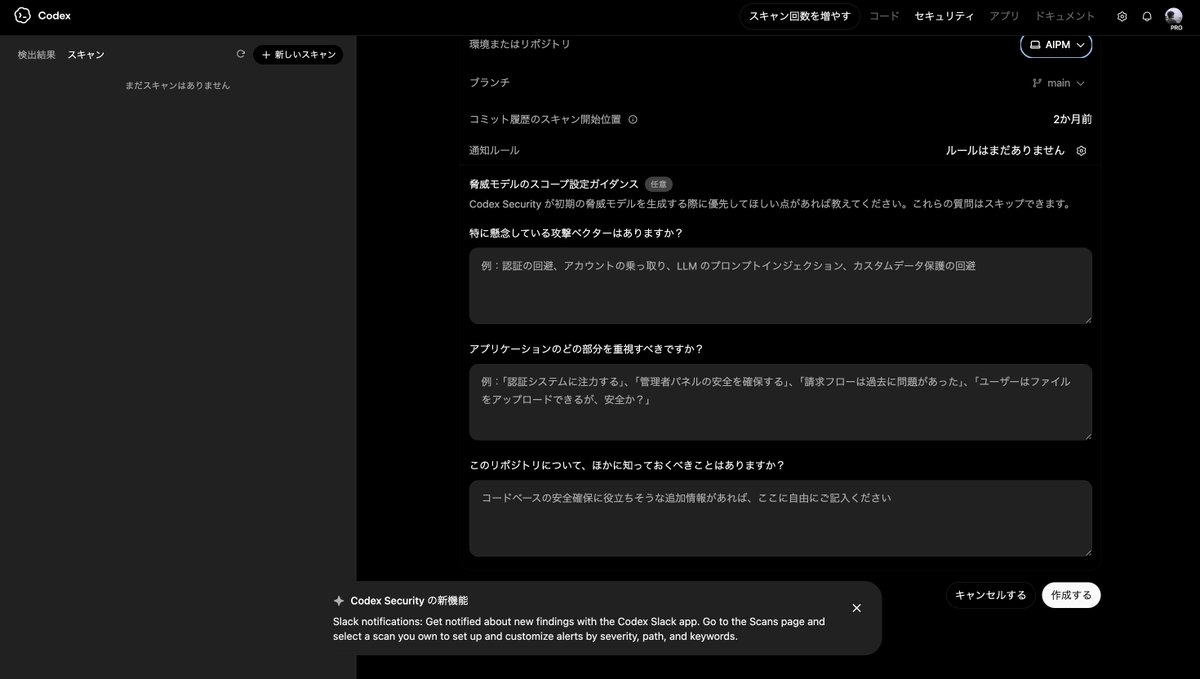Screen dimensions: 1200x679
Task: Dismiss the Codex Security 新機能 banner
Action: click(856, 608)
